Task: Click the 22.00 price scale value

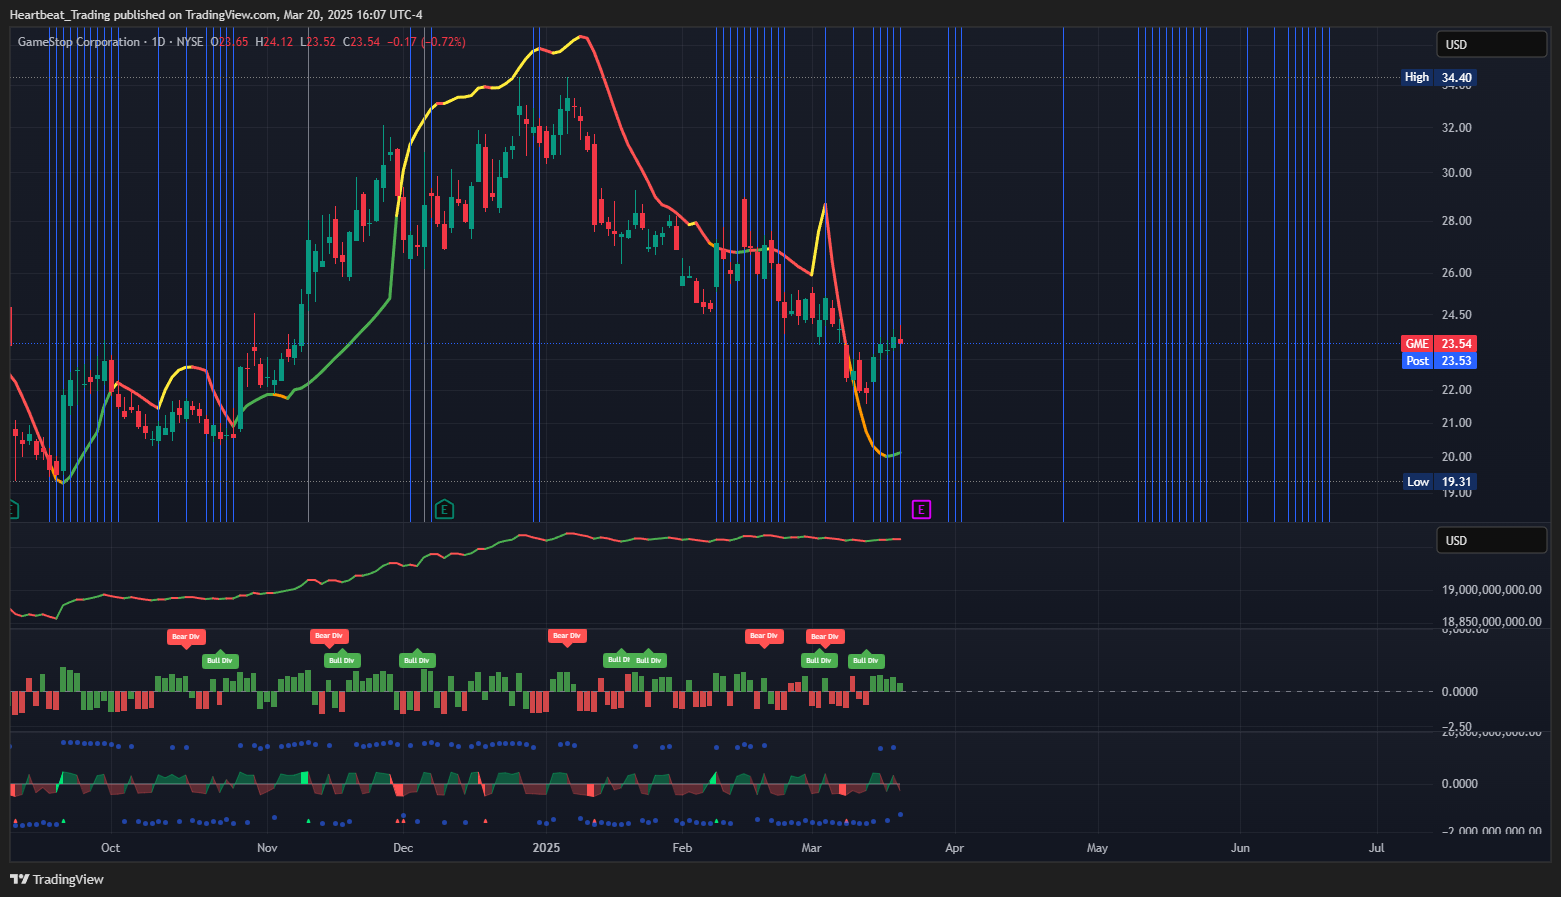Action: point(1456,390)
